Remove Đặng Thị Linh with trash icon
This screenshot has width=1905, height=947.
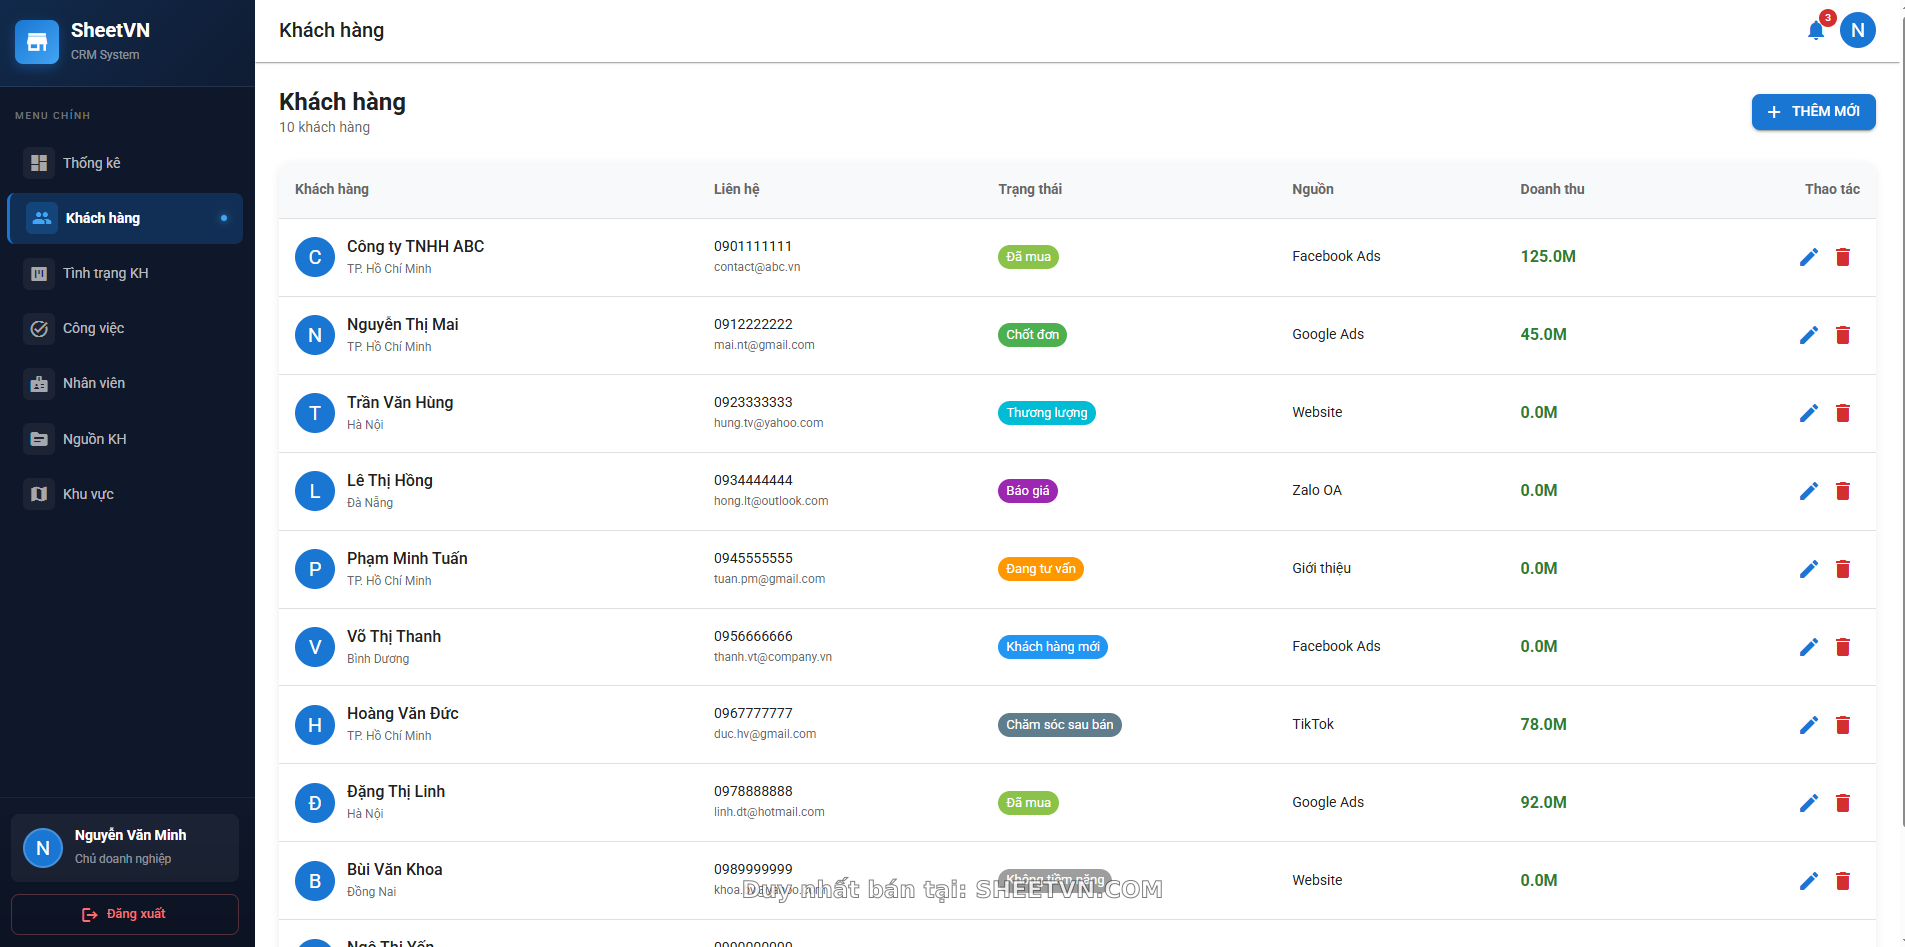1842,803
